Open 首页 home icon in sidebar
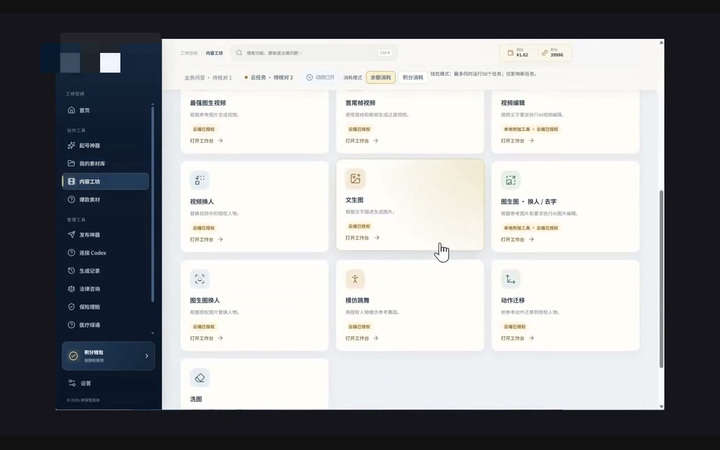 (x=71, y=110)
